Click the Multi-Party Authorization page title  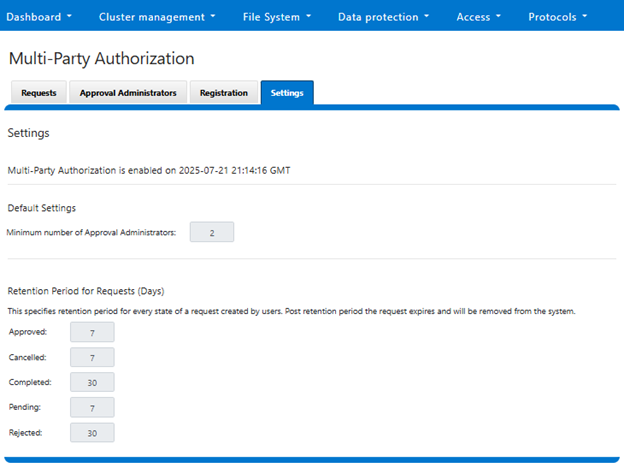tap(101, 59)
